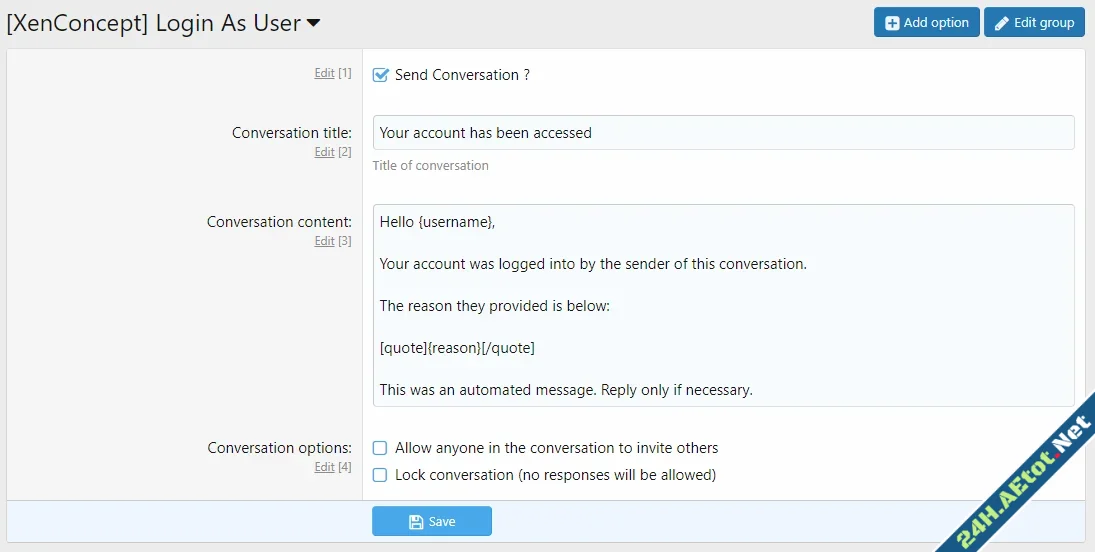
Task: Click the Lock conversation label text
Action: pos(555,475)
